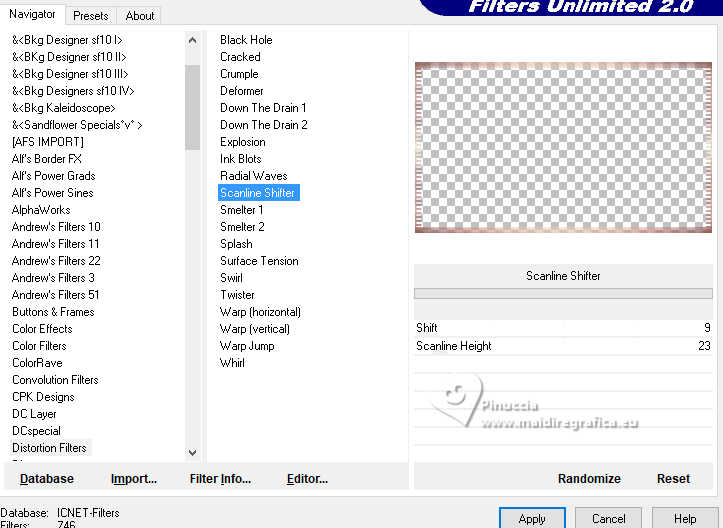
Task: Select &<Bkg Designer sf10 I> category
Action: point(67,40)
